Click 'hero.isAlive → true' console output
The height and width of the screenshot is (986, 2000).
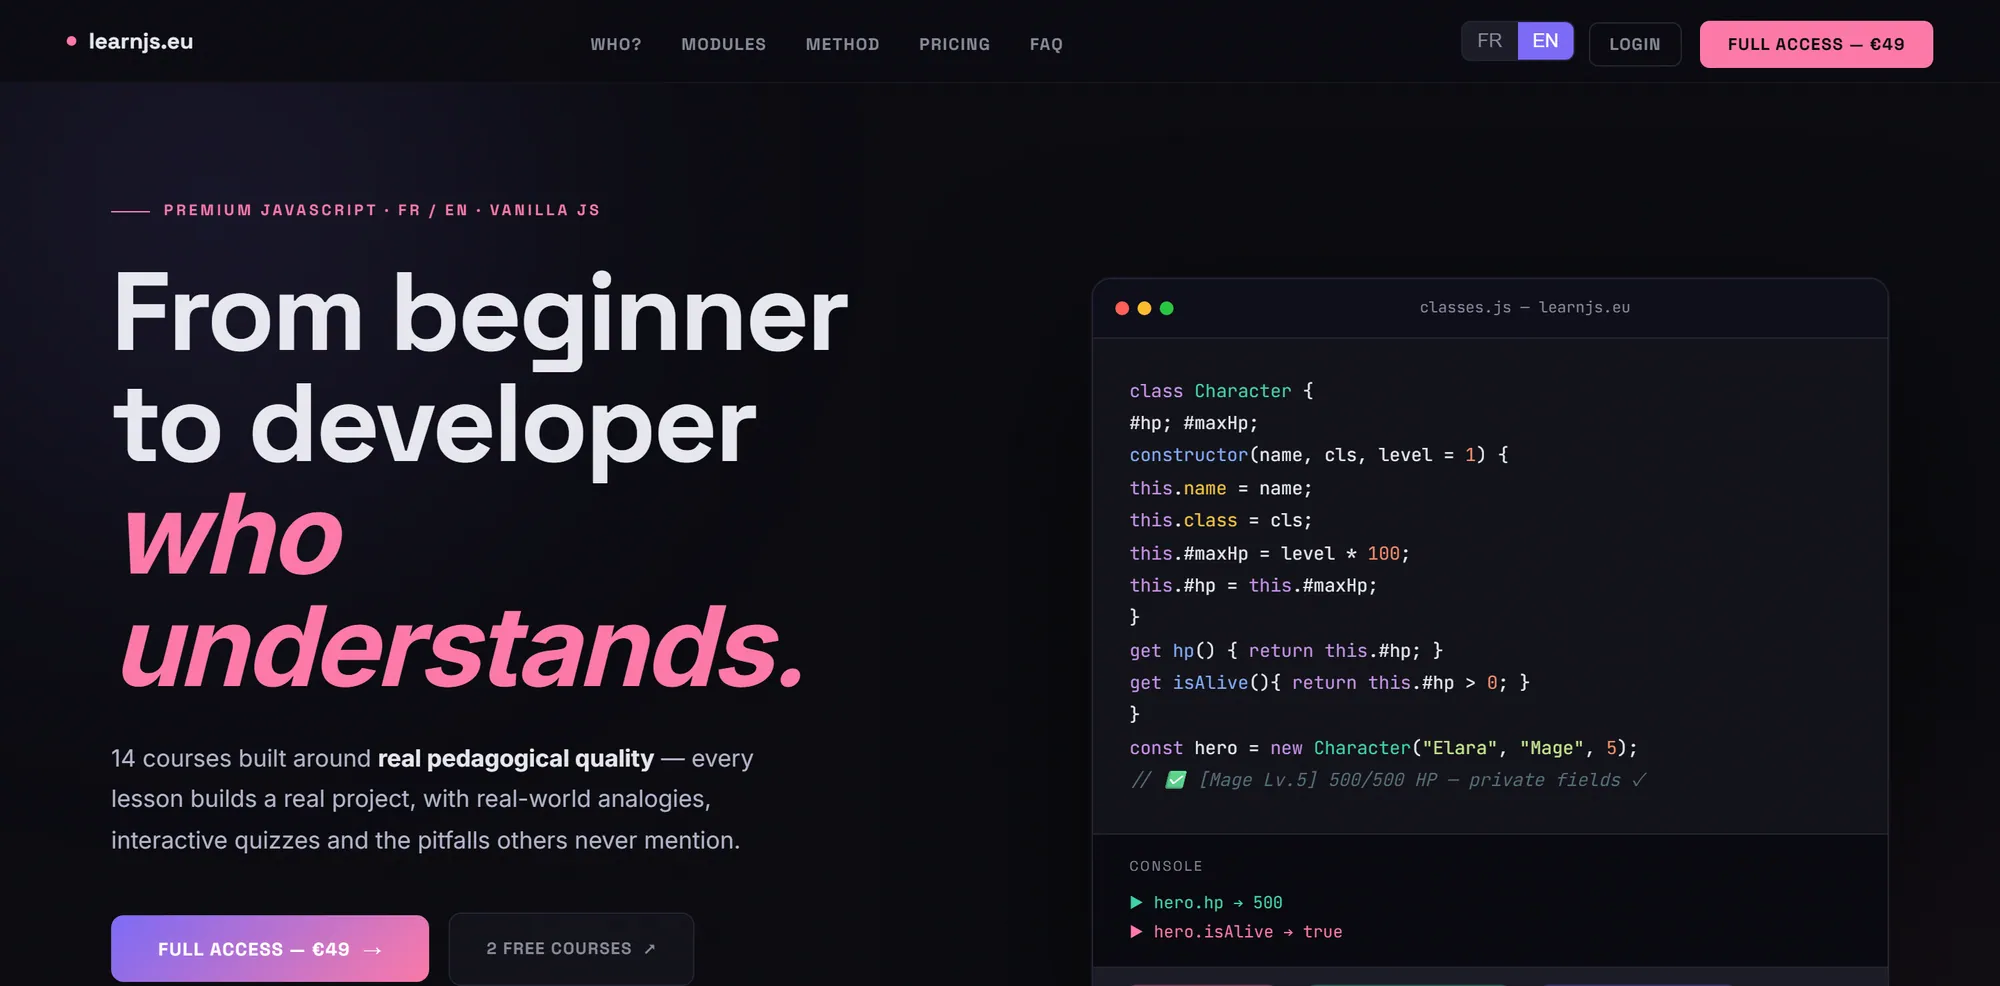pos(1247,932)
